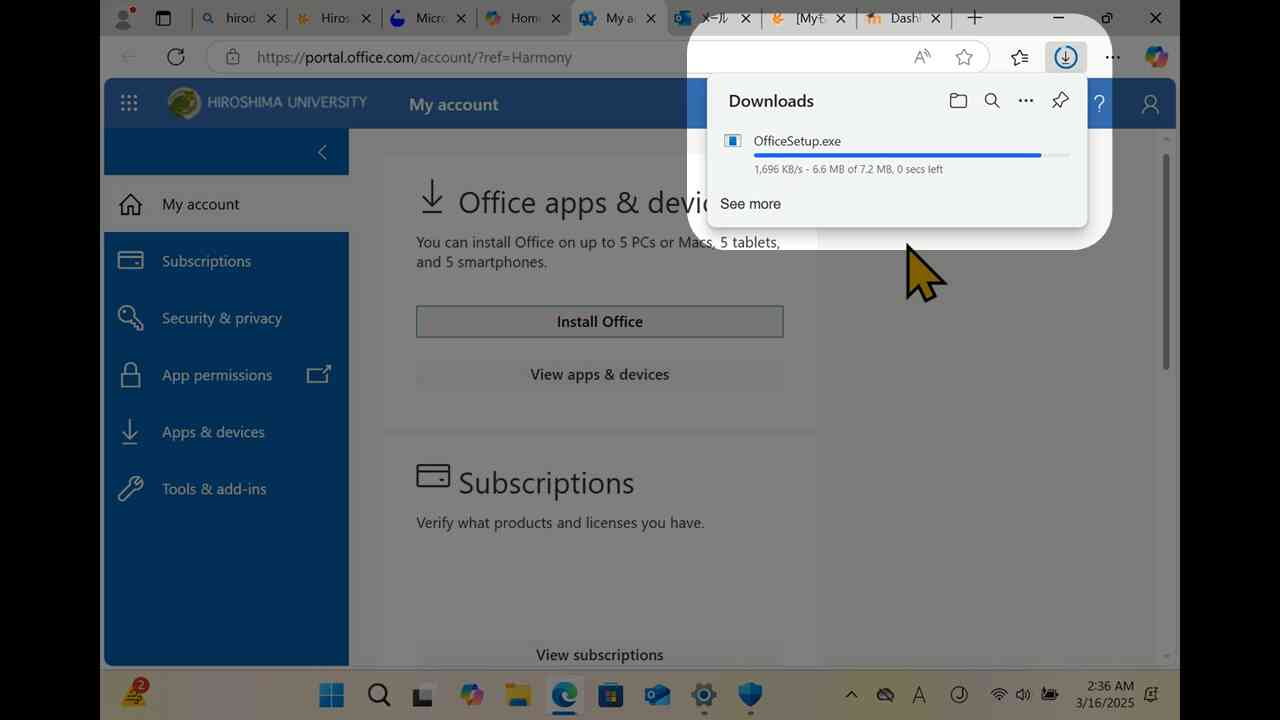1280x720 pixels.
Task: Open the Edge profile avatar icon
Action: (x=125, y=18)
